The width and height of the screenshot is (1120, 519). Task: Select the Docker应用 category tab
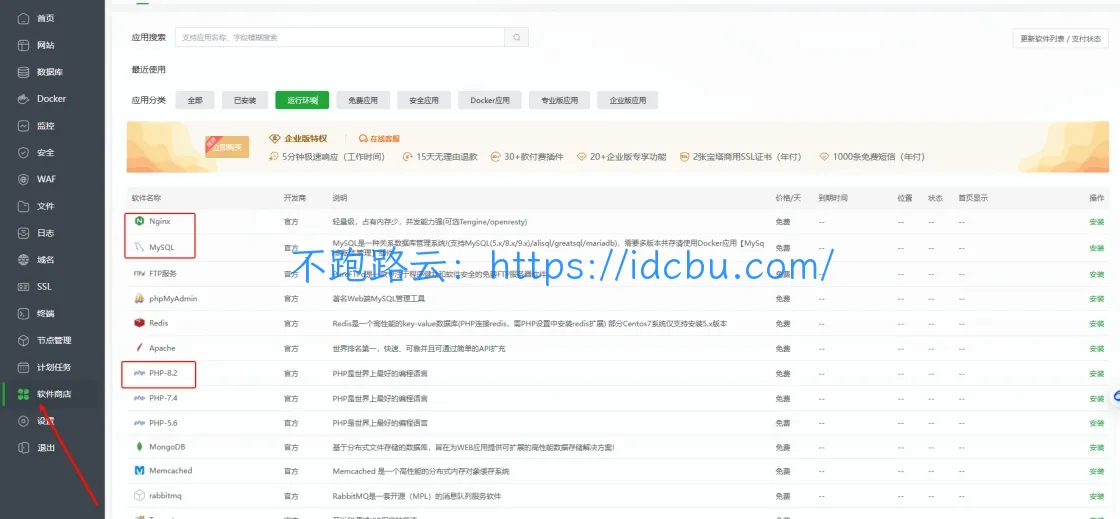coord(490,100)
